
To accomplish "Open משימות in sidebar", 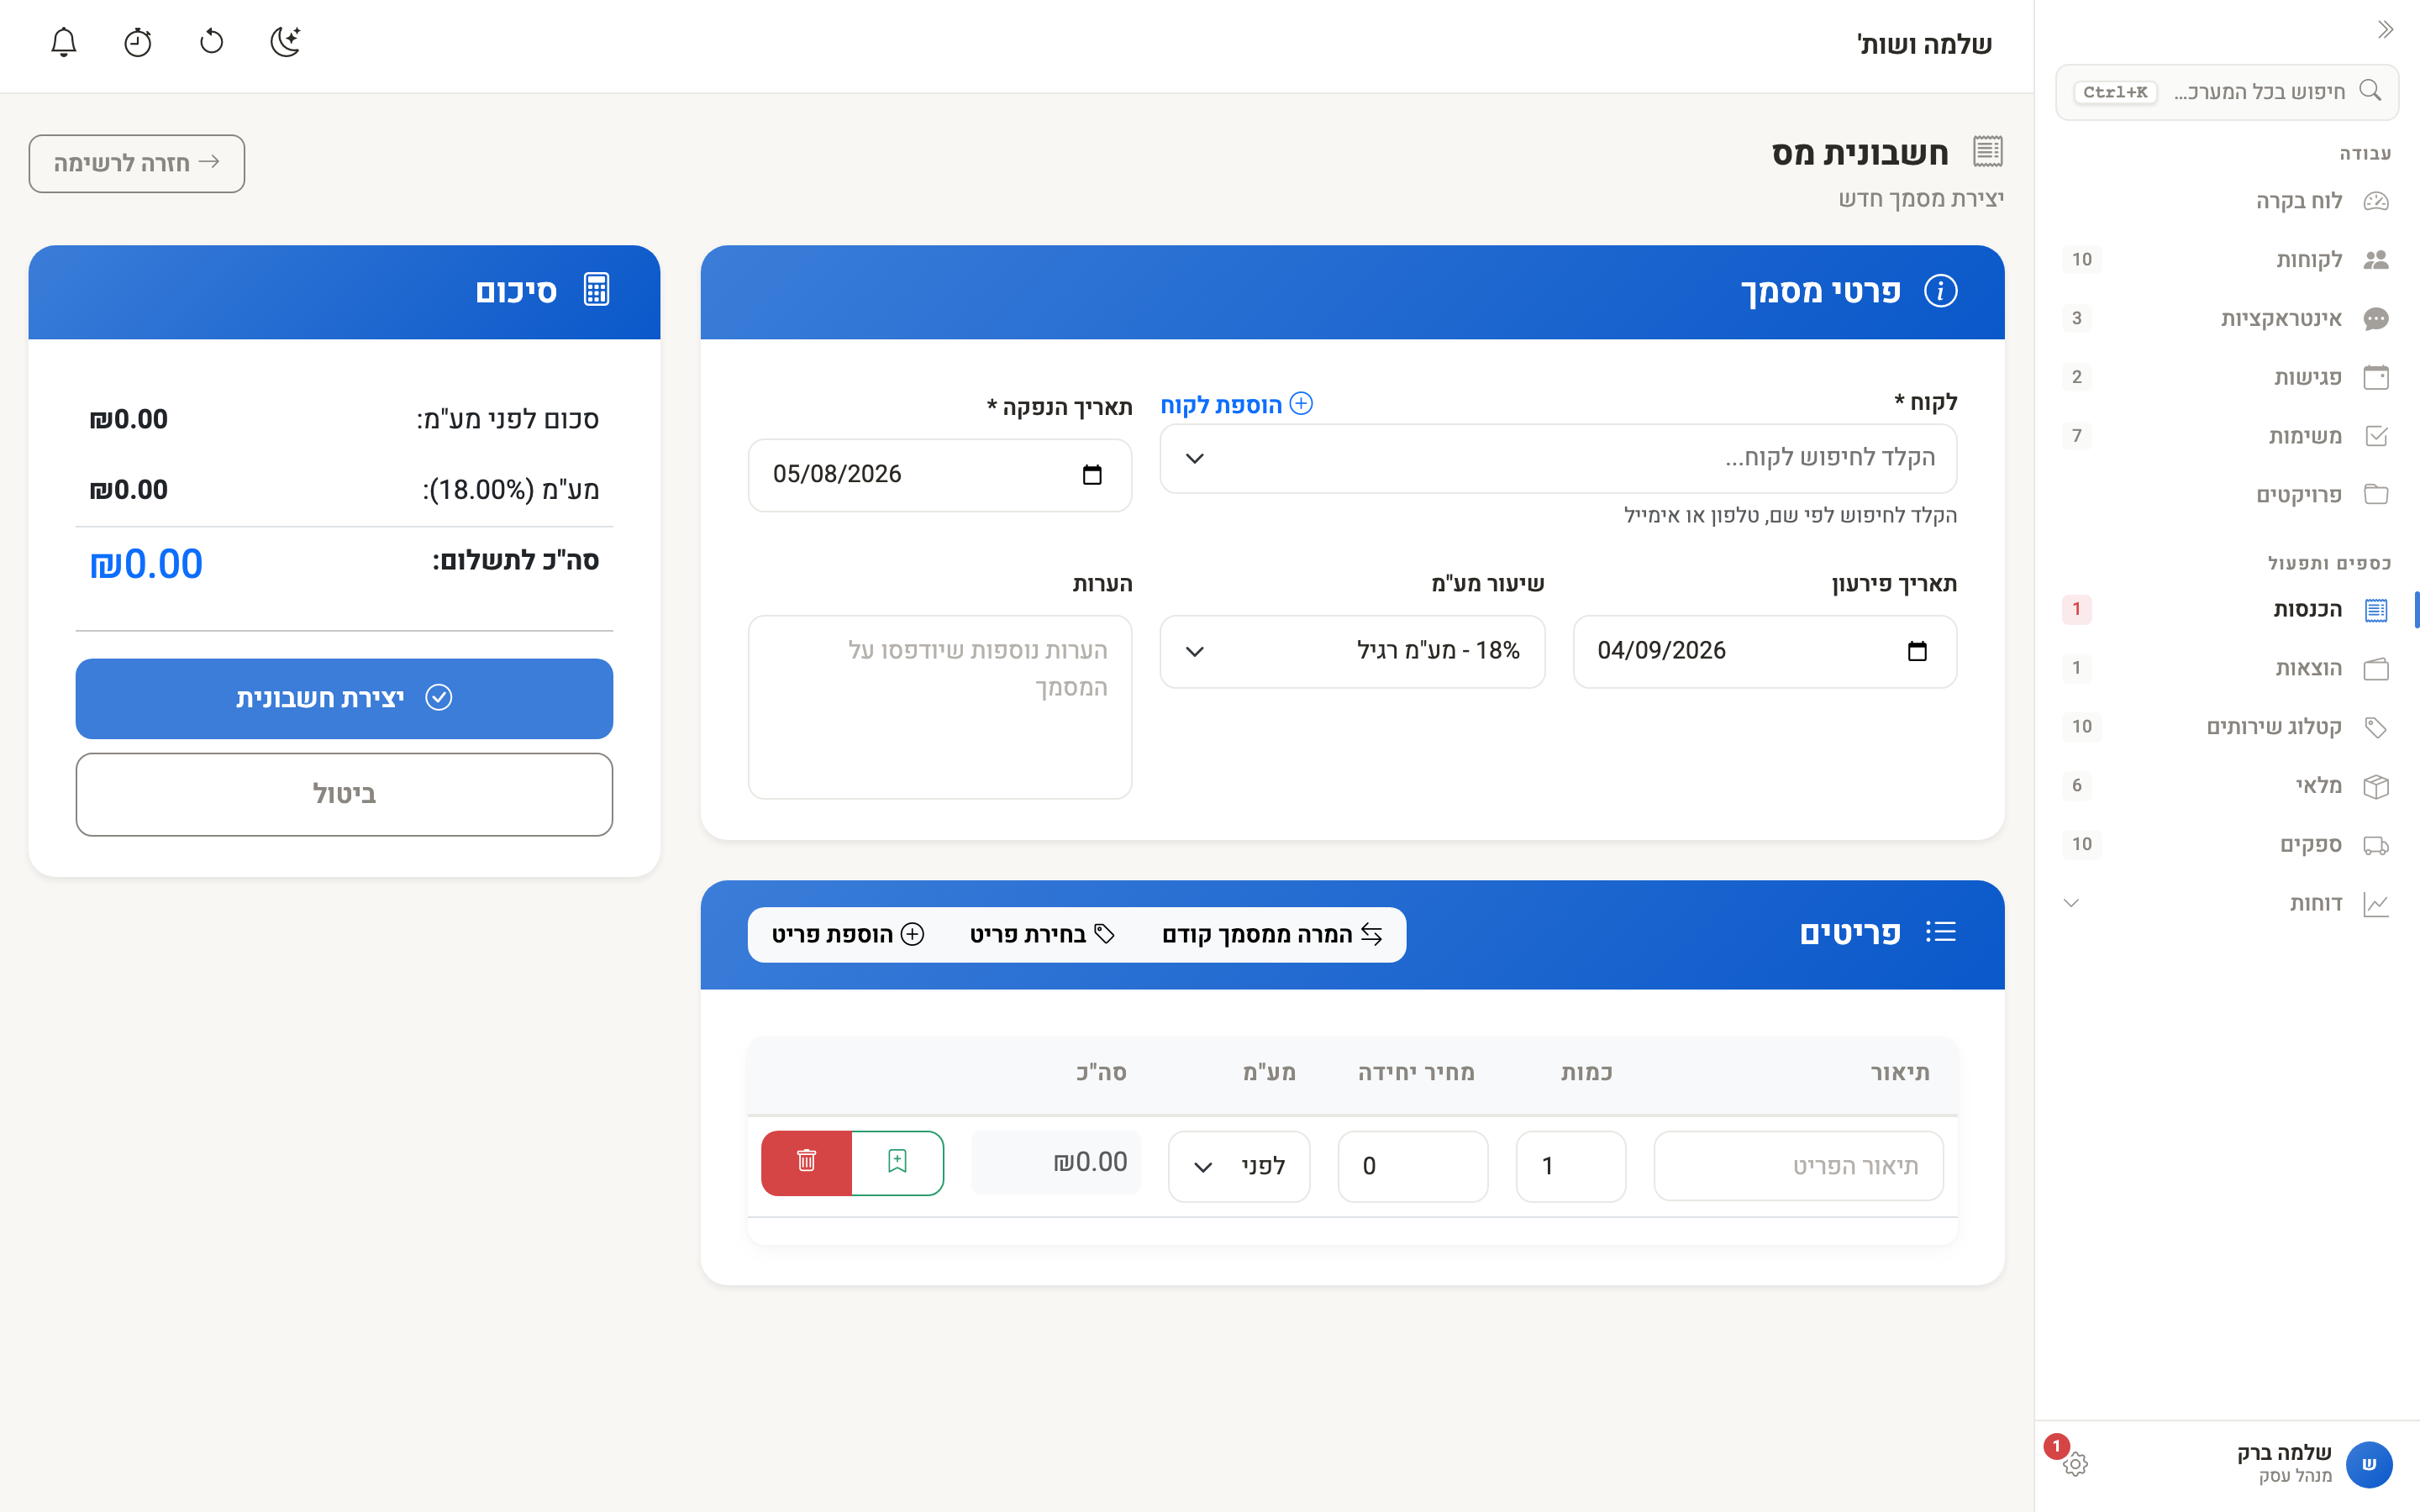I will [2226, 436].
